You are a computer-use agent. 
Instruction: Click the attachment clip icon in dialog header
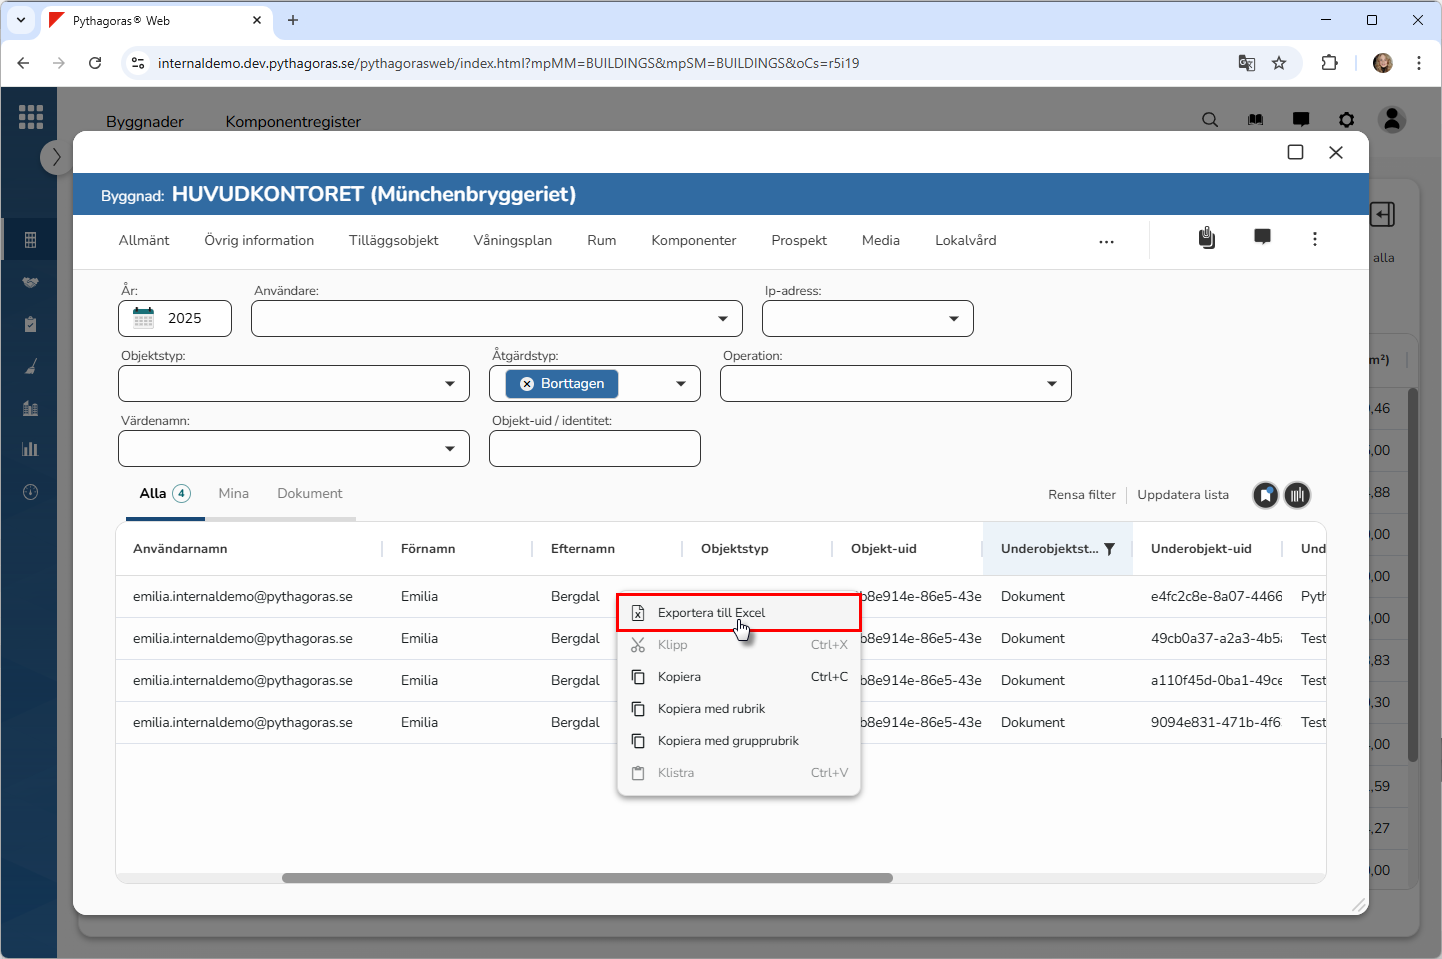(1207, 238)
